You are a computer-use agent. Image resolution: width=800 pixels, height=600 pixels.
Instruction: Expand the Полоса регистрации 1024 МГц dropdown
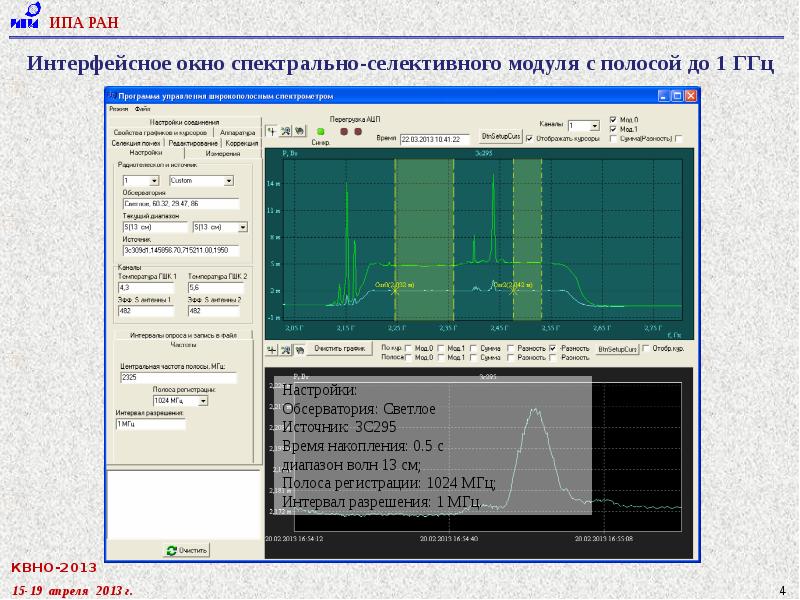[203, 401]
